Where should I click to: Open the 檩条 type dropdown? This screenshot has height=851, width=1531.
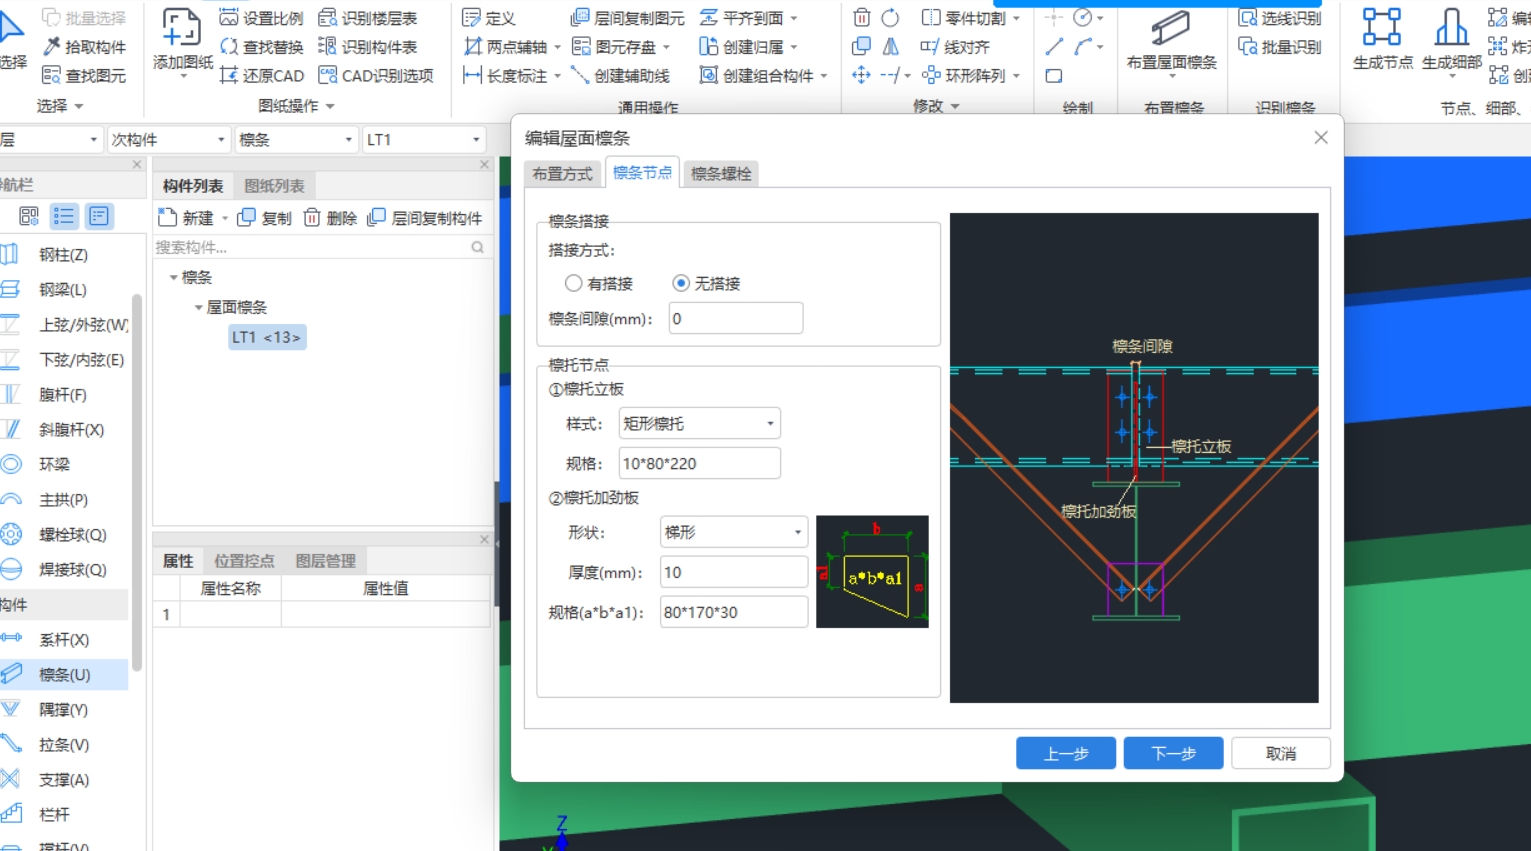click(296, 140)
